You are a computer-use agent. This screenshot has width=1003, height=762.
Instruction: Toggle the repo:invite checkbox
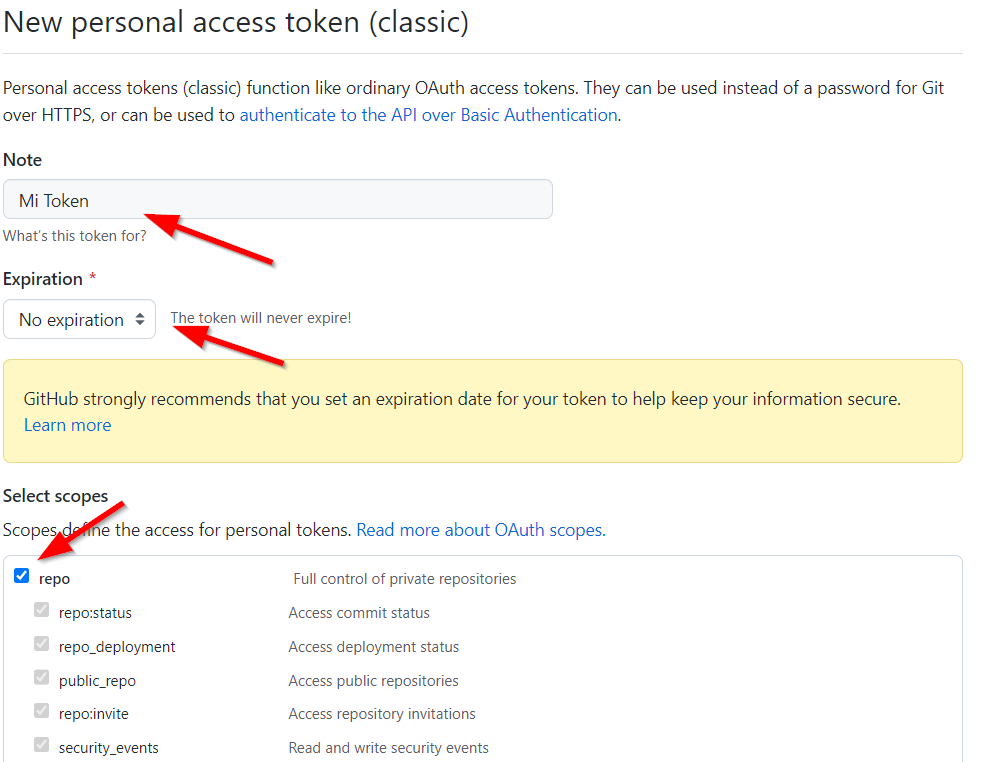(x=41, y=711)
